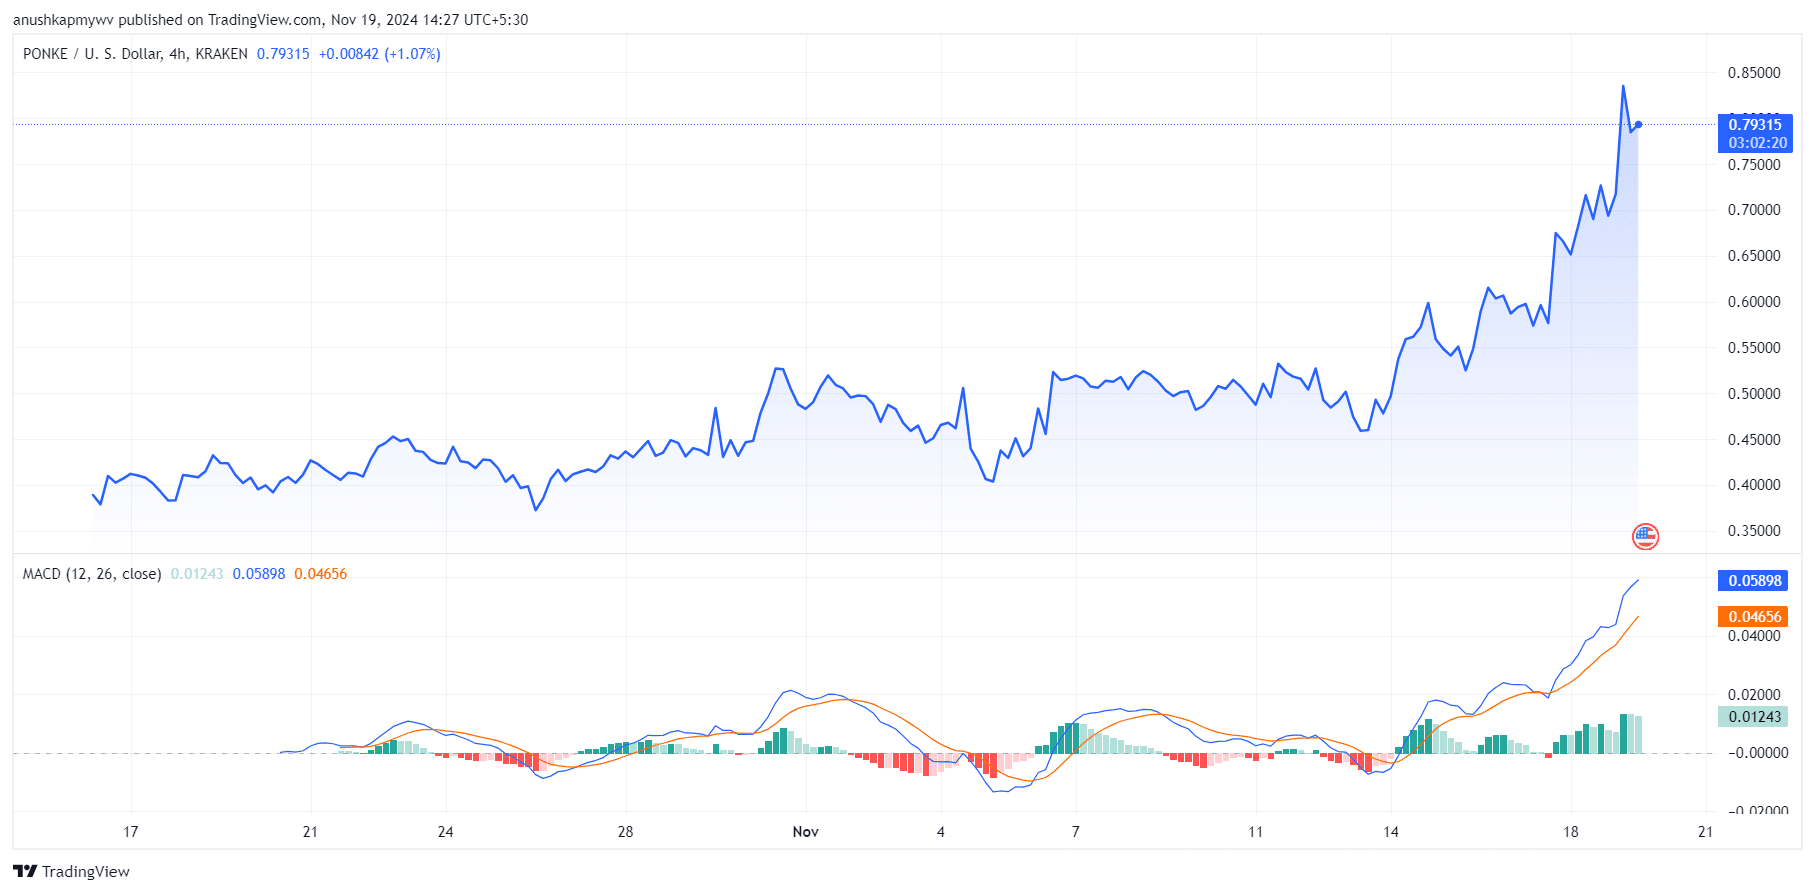Screen dimensions: 1815x893
Task: Click the 0.35000 price axis label
Action: pyautogui.click(x=1754, y=531)
